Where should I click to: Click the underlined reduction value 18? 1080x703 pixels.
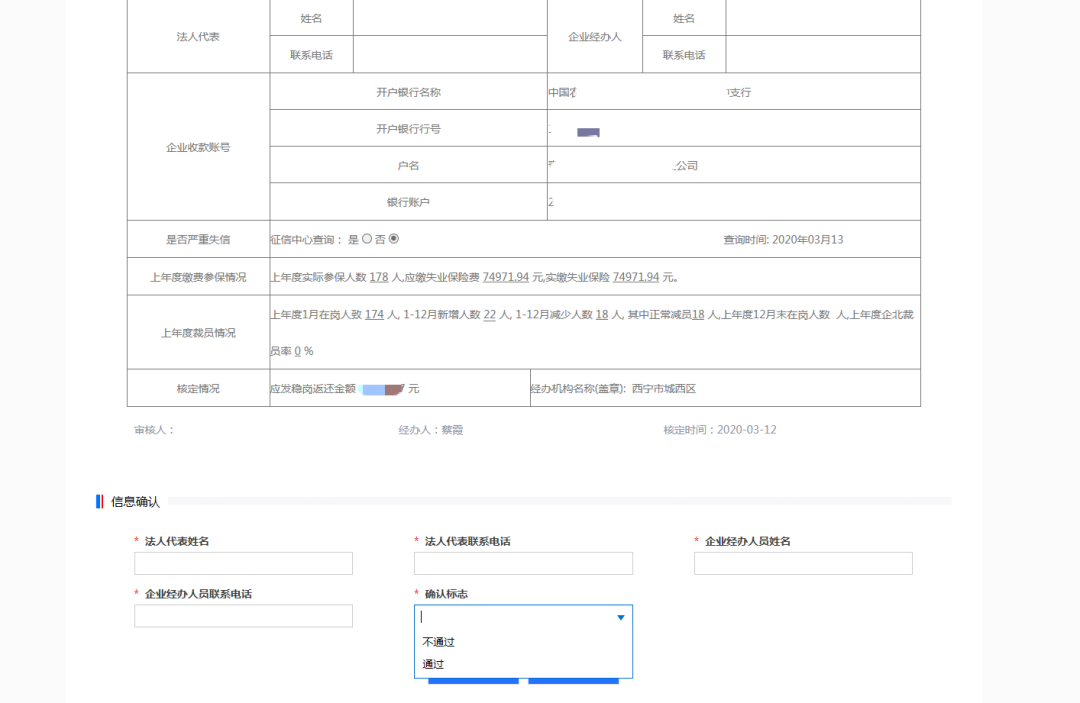pos(600,312)
